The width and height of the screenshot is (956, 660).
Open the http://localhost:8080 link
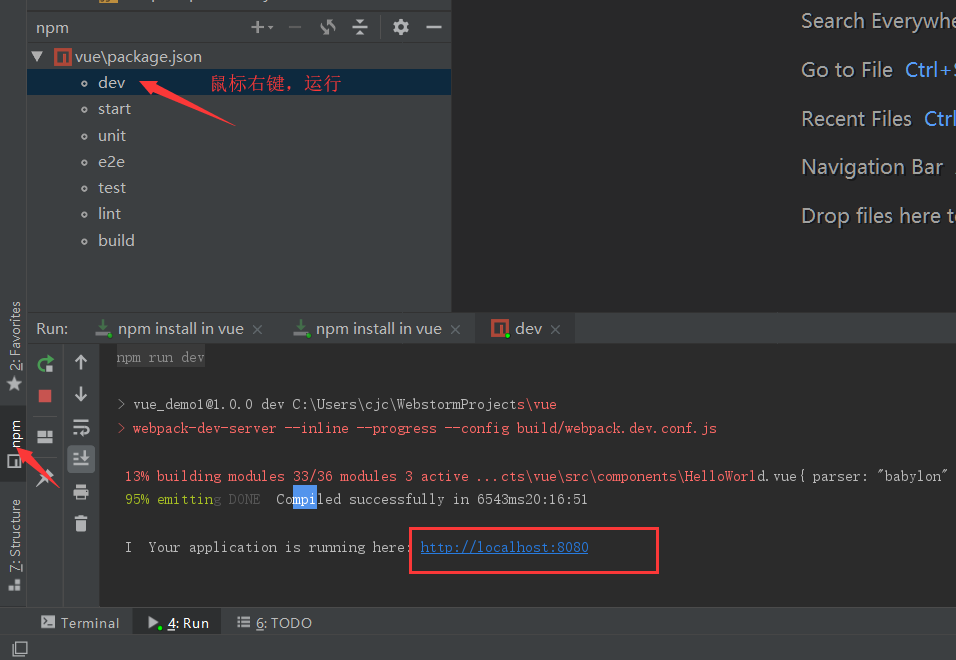click(x=503, y=547)
